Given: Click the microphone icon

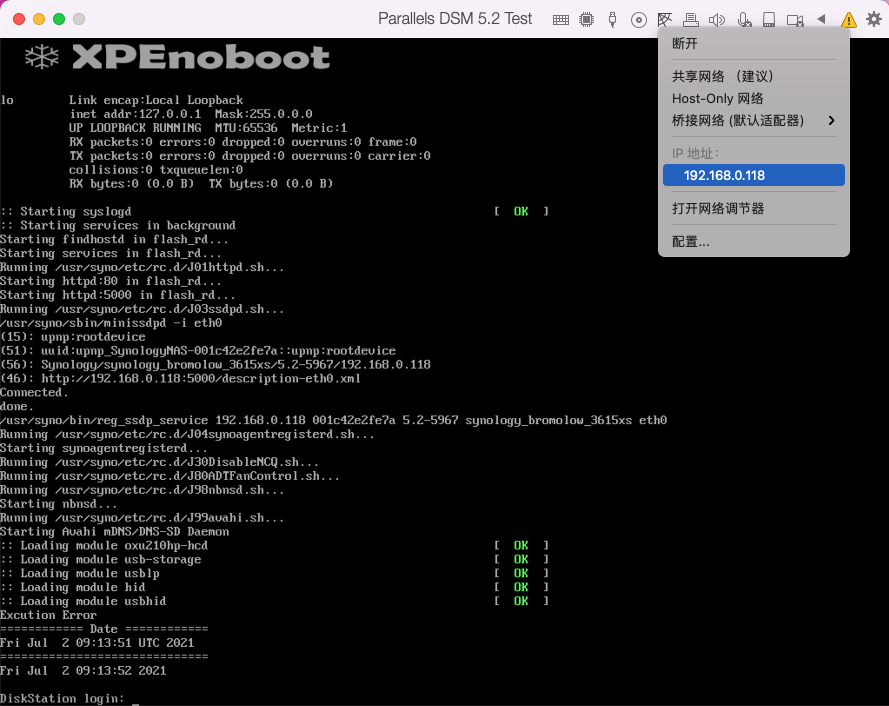Looking at the screenshot, I should point(744,20).
